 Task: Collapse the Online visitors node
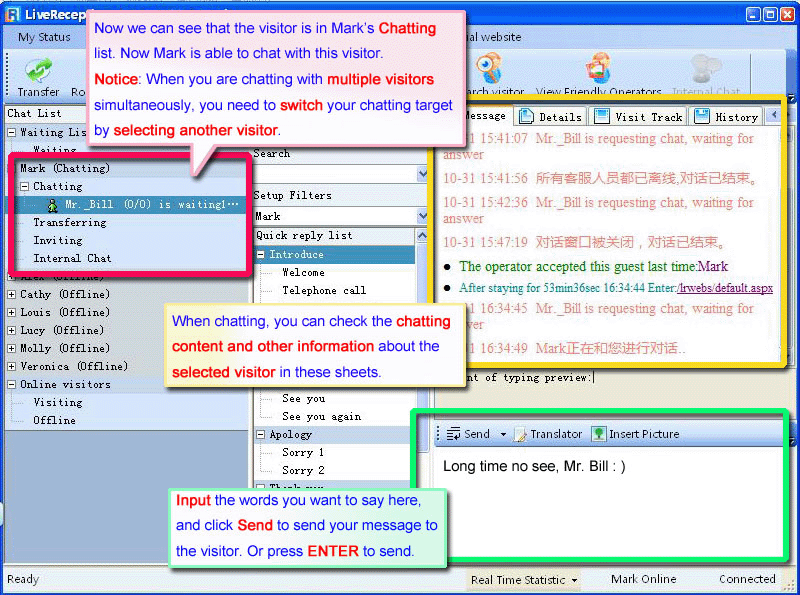click(12, 385)
